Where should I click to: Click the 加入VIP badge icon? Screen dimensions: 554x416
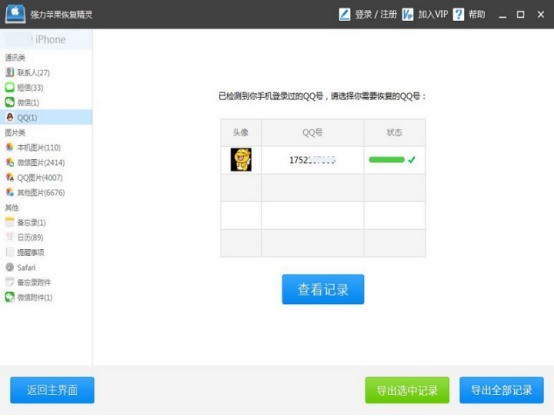point(407,14)
